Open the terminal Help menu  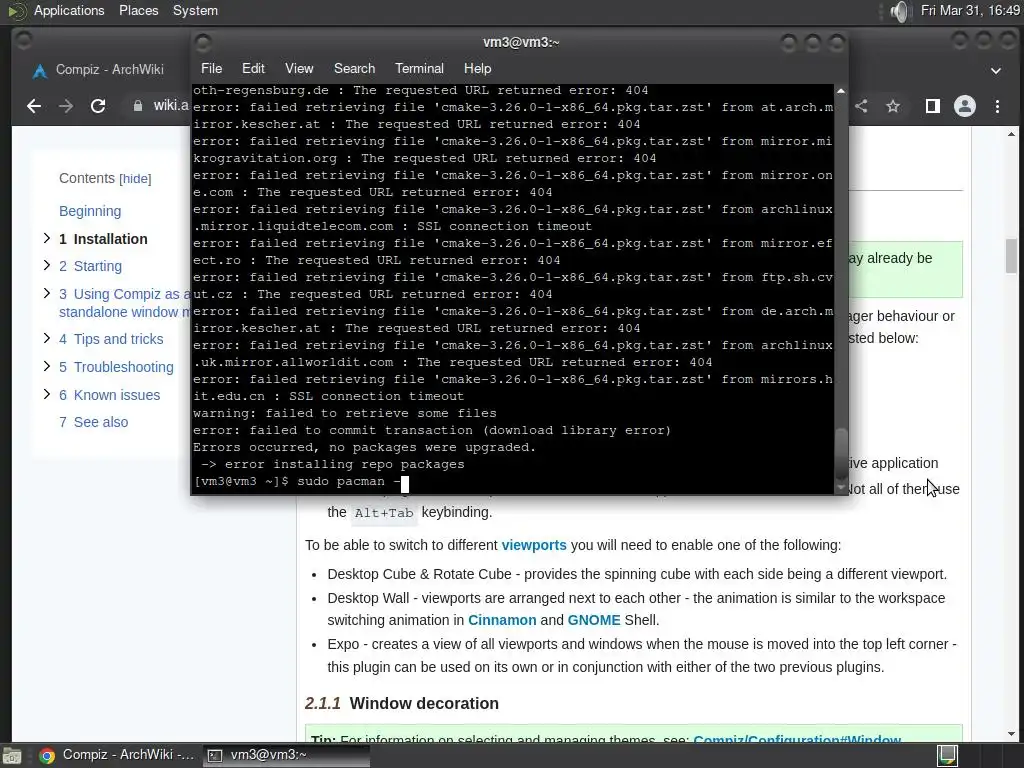477,69
